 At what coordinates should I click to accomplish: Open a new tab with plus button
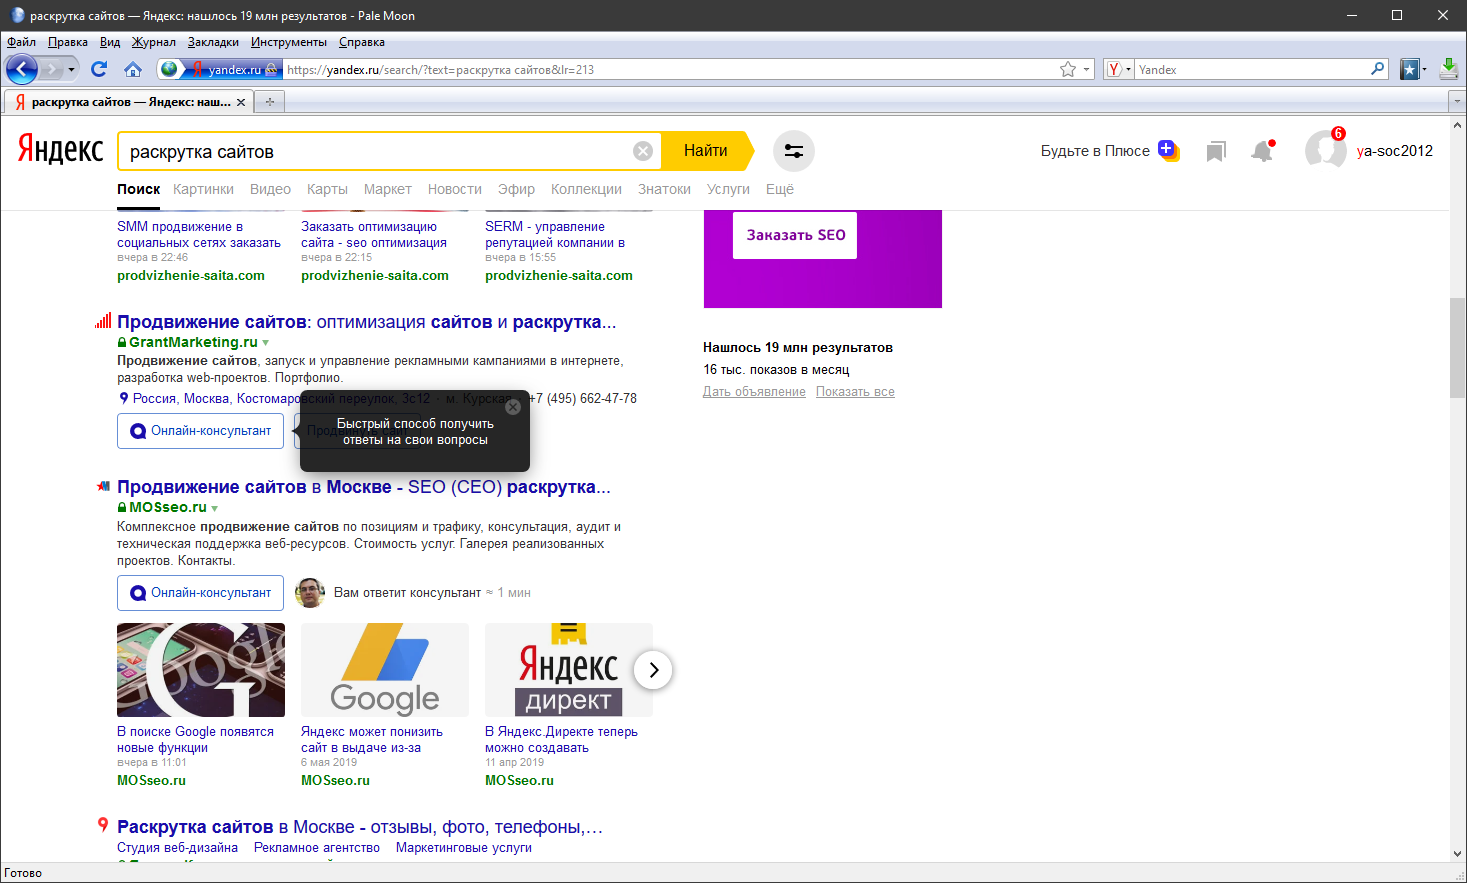(x=269, y=102)
